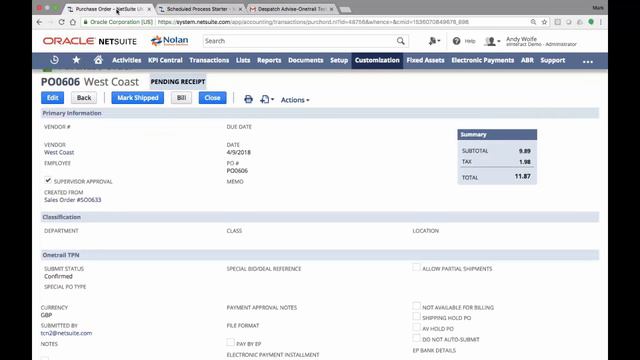This screenshot has width=640, height=360.
Task: Click the Edit button
Action: coord(52,98)
